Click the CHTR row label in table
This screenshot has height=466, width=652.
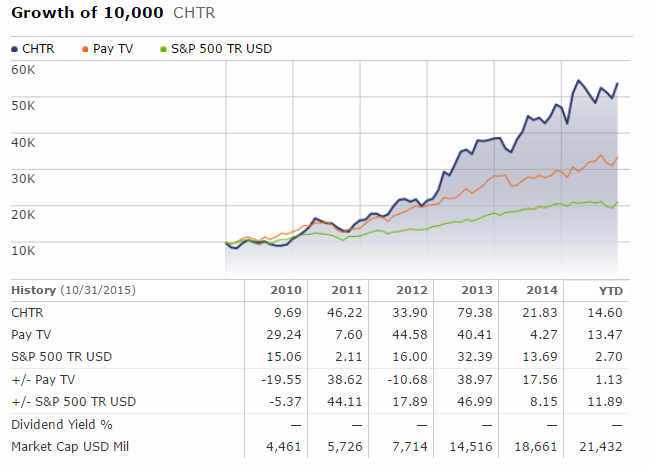coord(27,313)
